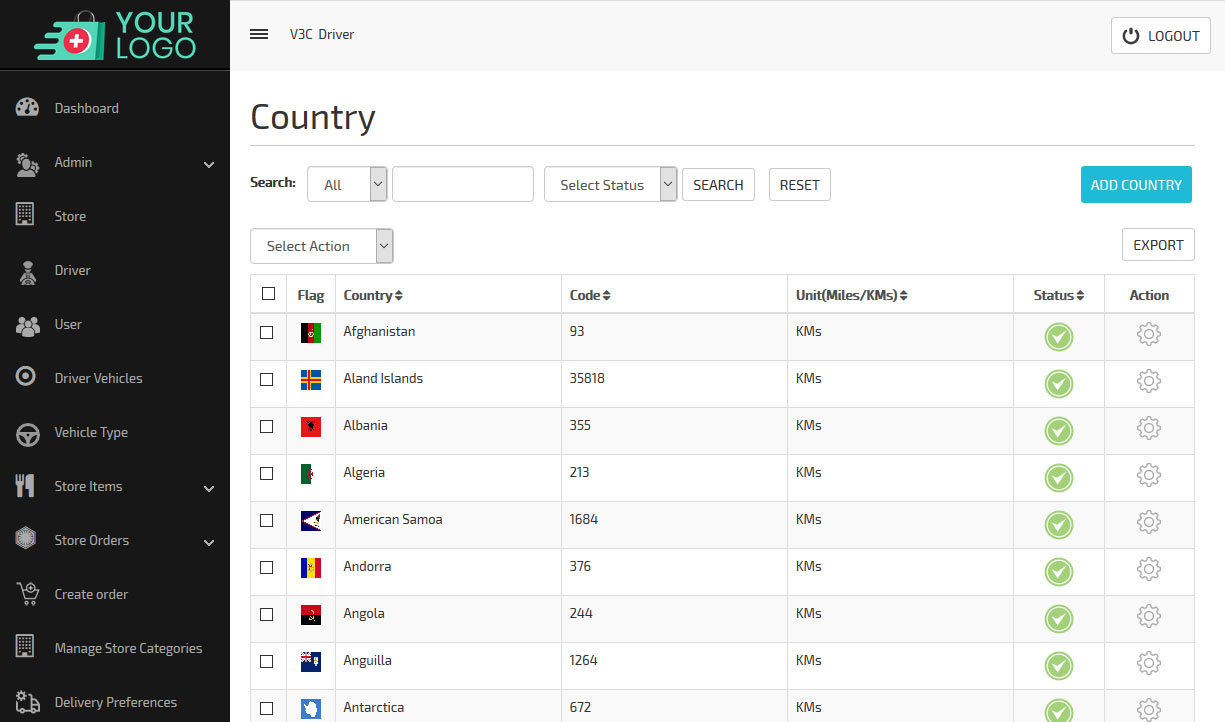
Task: Open the Select Status dropdown
Action: click(611, 184)
